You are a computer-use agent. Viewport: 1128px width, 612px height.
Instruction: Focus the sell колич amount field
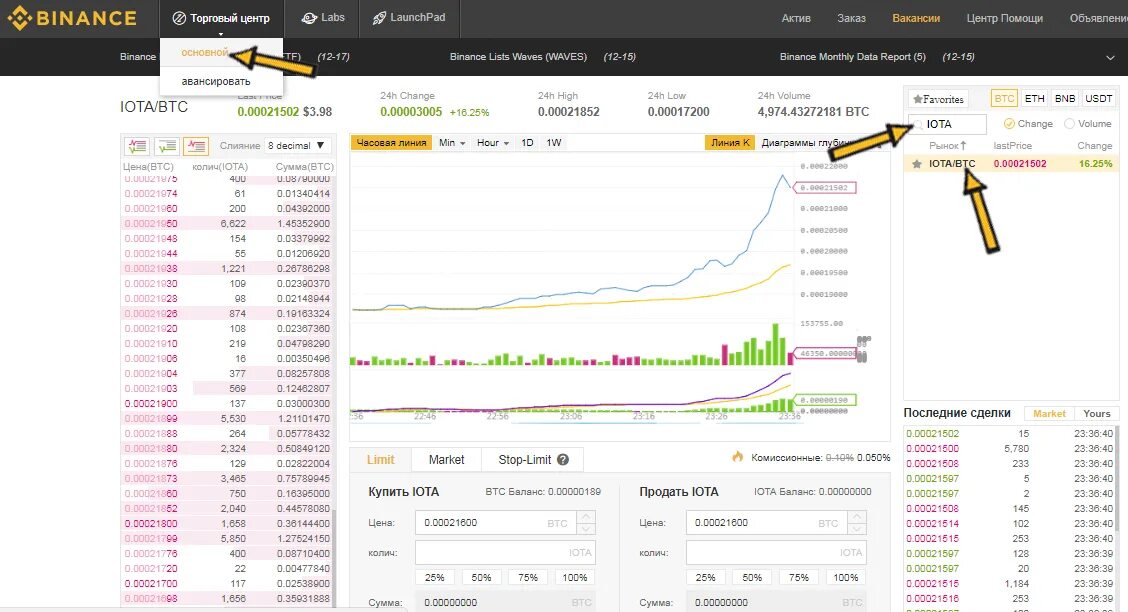(776, 552)
